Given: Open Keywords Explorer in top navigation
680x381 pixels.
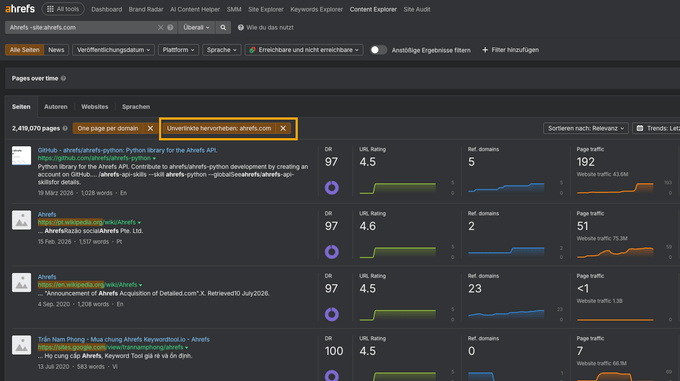Looking at the screenshot, I should [x=317, y=9].
